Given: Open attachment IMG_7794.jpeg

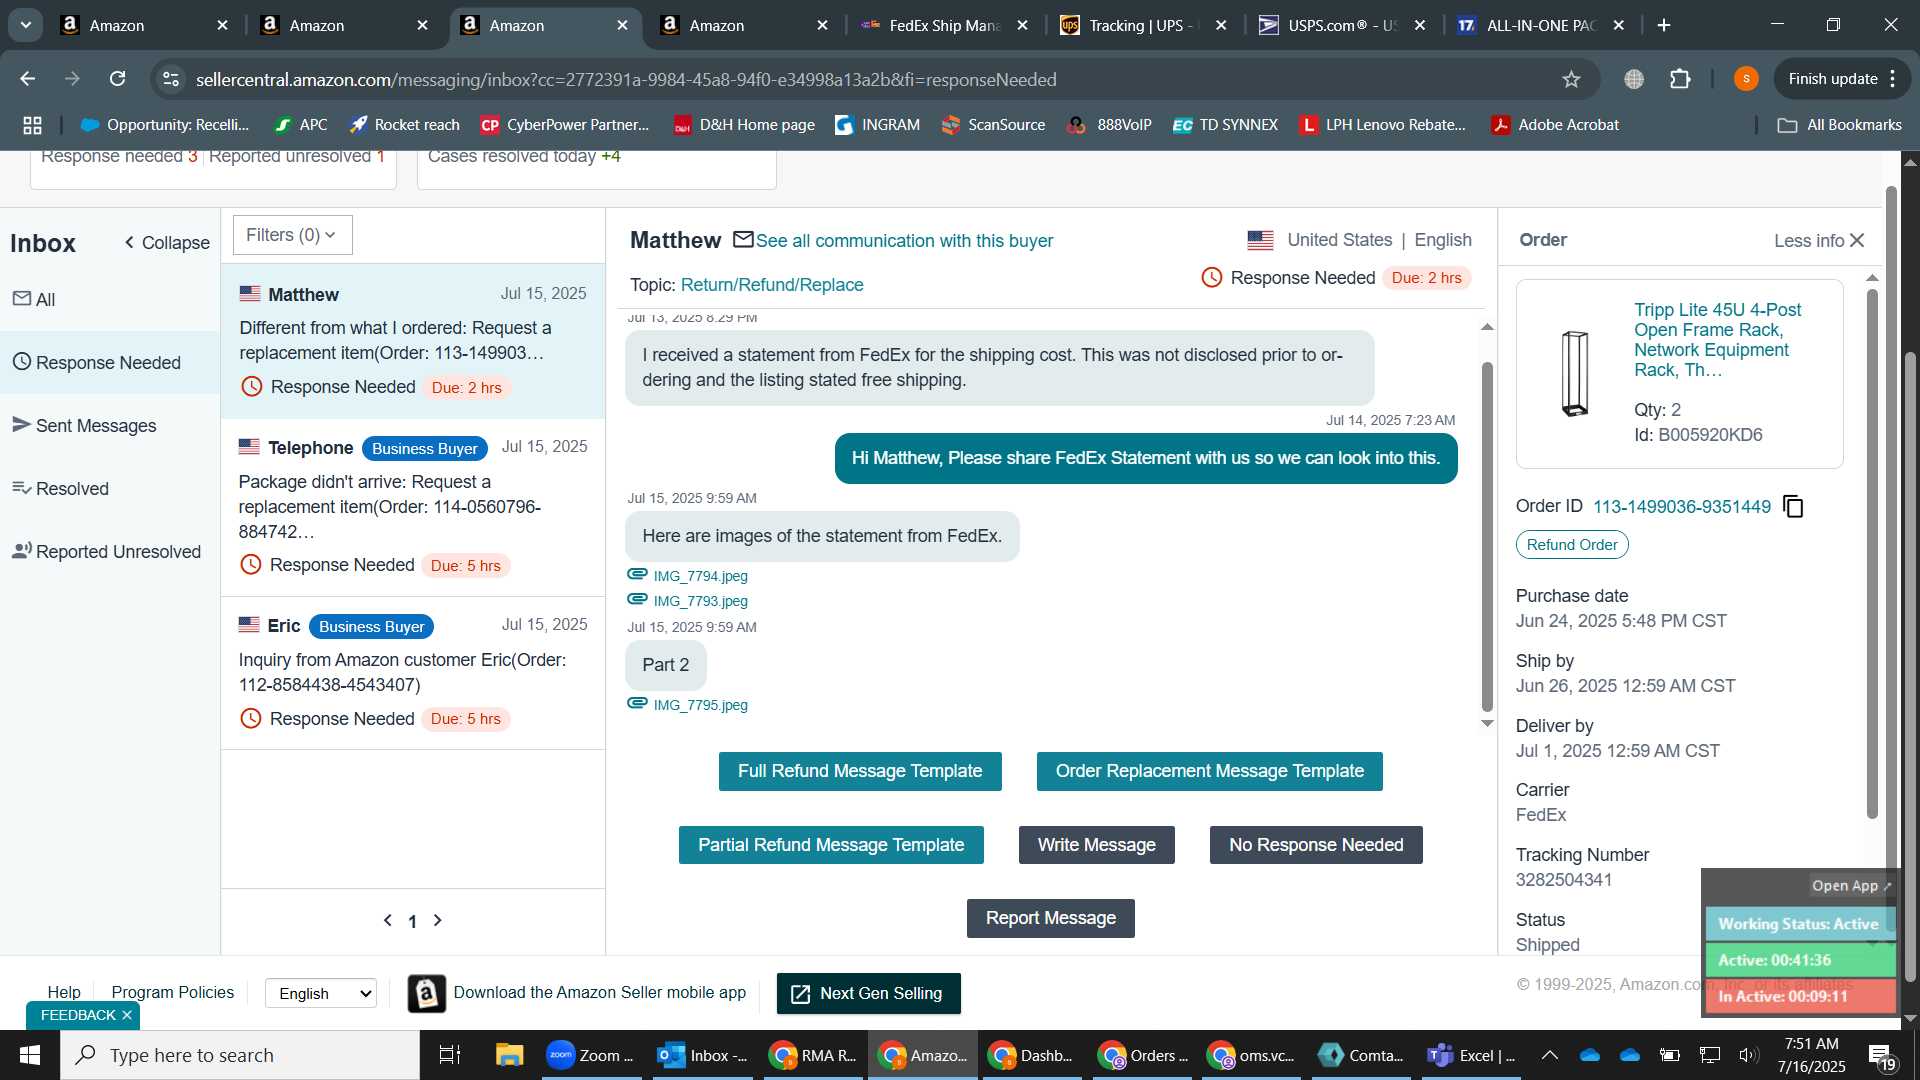Looking at the screenshot, I should (x=700, y=576).
